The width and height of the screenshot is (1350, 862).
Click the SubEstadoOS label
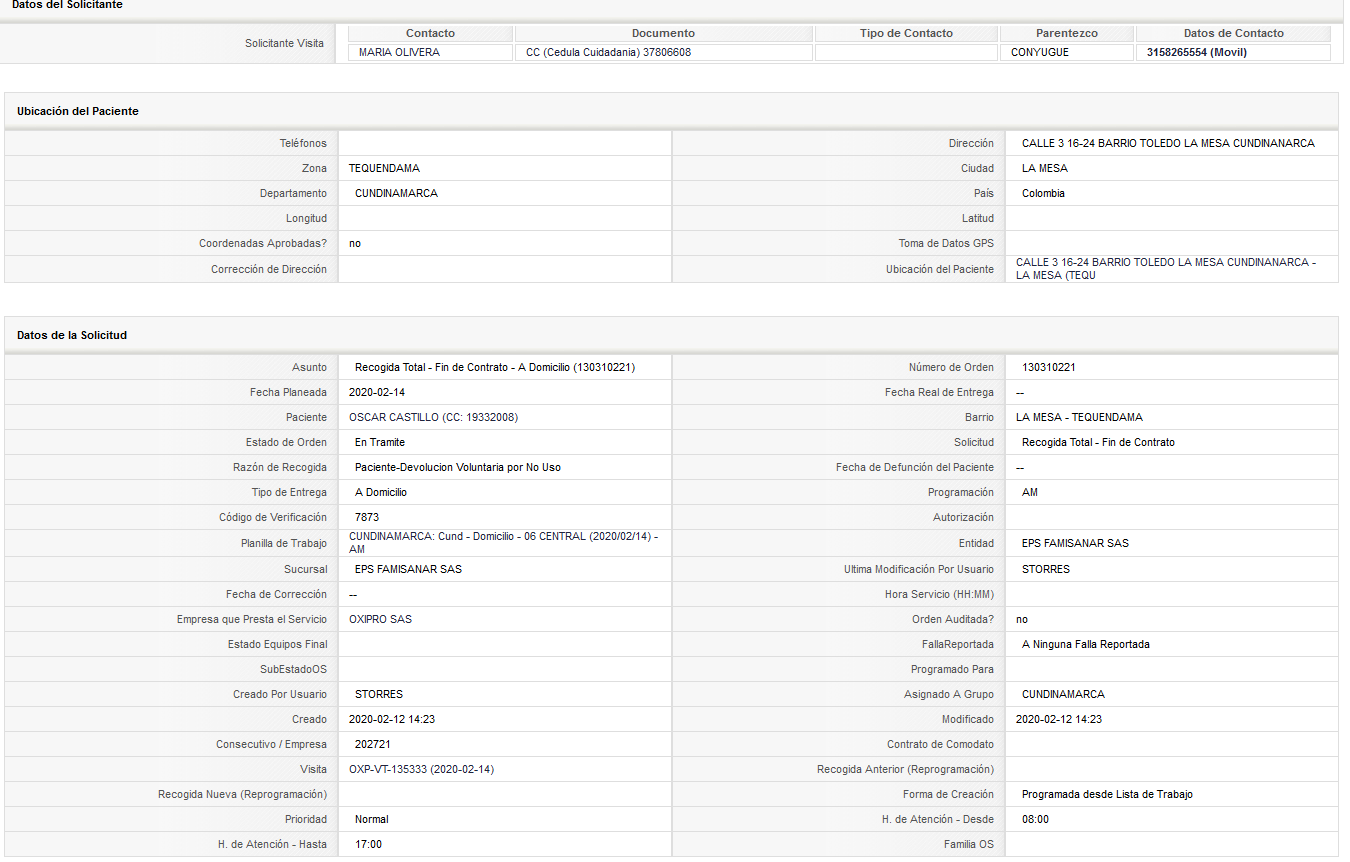coord(293,669)
